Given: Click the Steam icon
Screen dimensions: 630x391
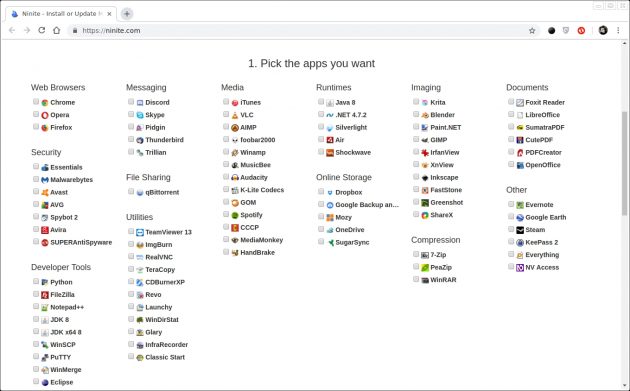Looking at the screenshot, I should tap(520, 230).
